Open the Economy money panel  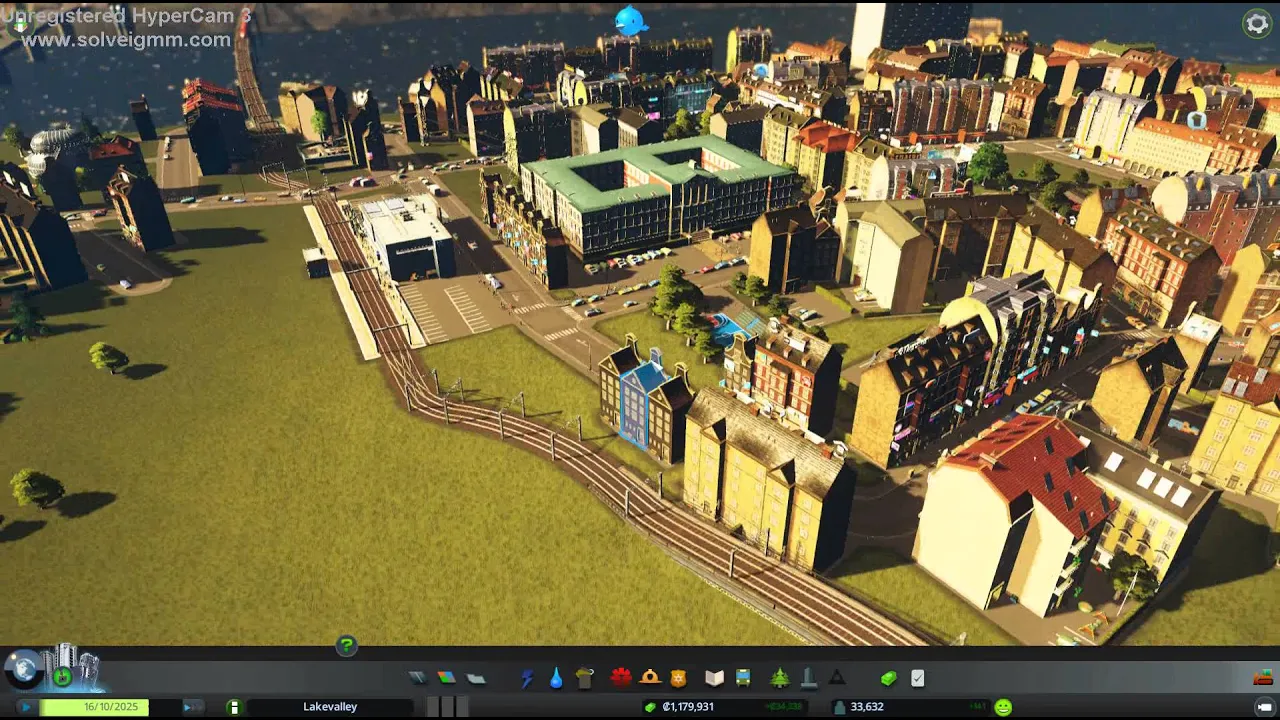point(888,678)
